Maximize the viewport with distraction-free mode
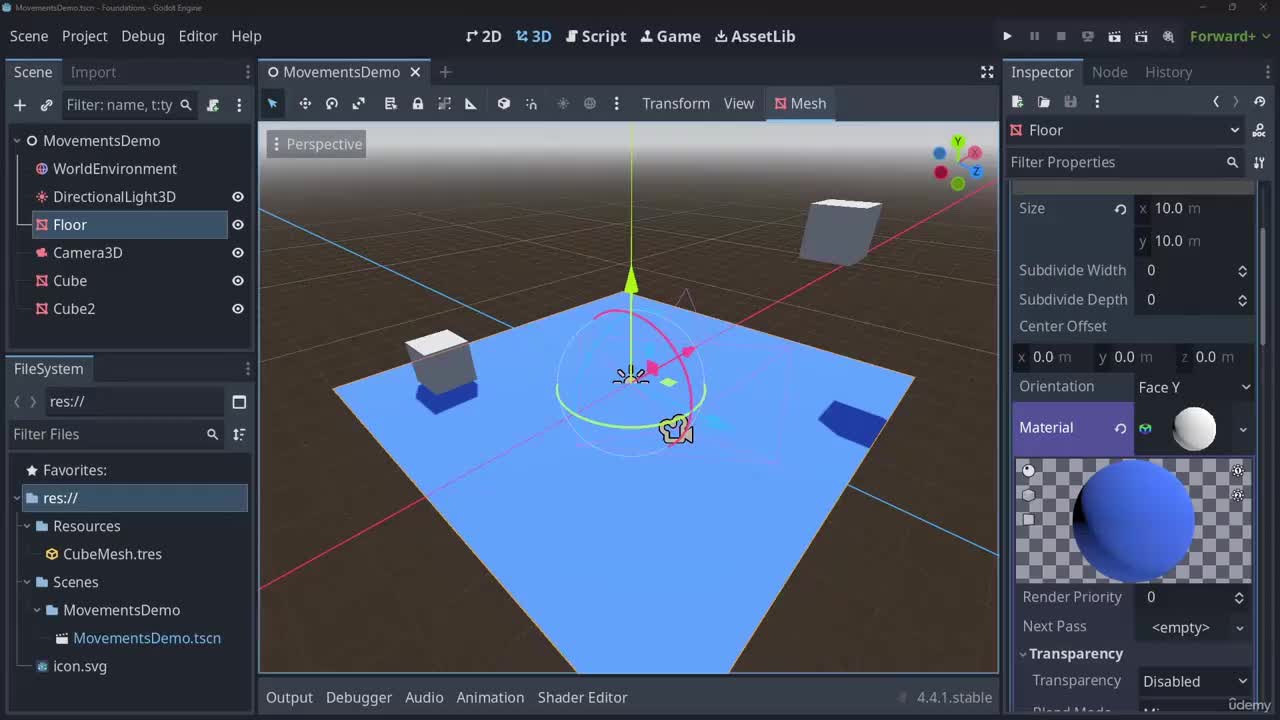Image resolution: width=1280 pixels, height=720 pixels. [987, 72]
